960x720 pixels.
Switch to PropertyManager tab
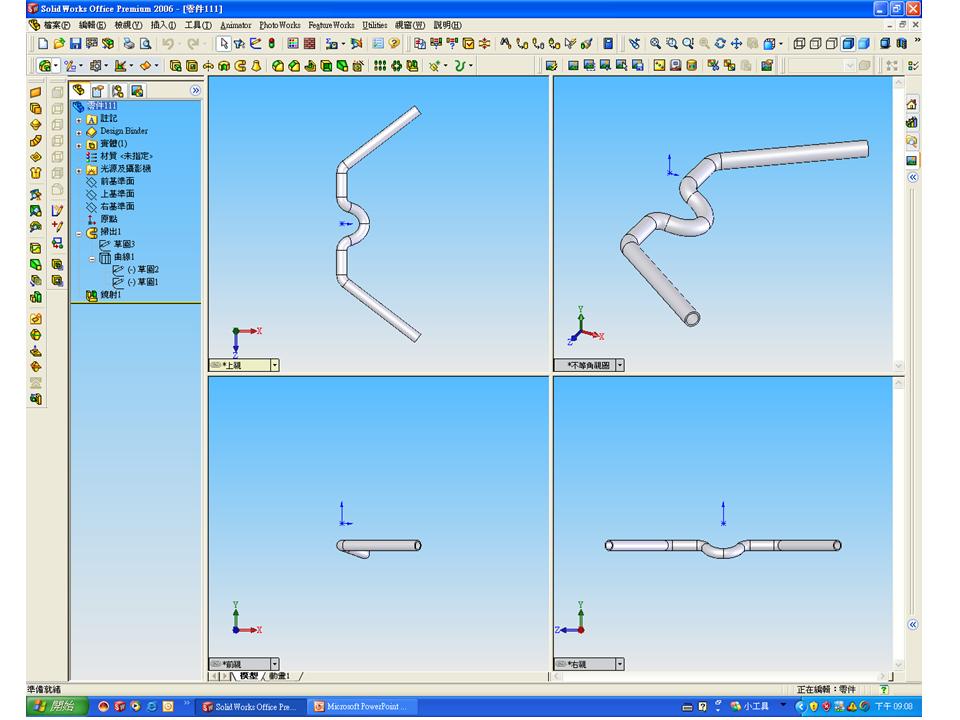click(x=97, y=91)
